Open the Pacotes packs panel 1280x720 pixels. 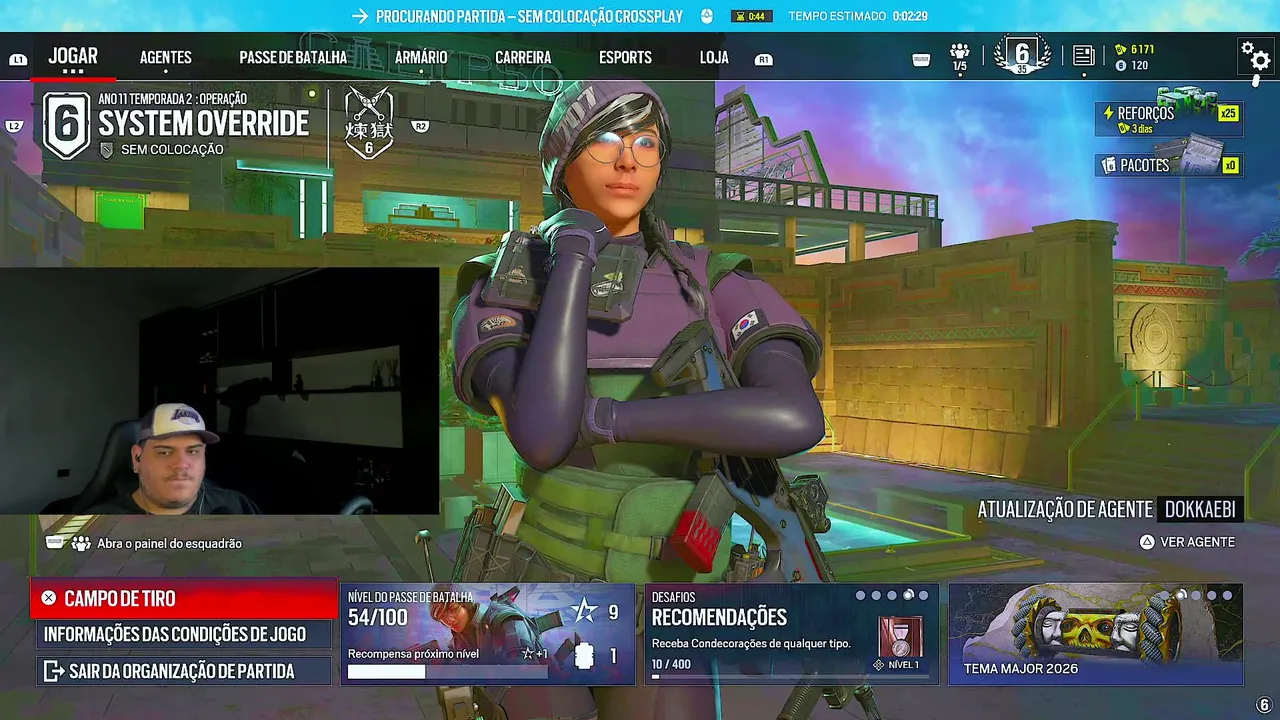pos(1168,165)
